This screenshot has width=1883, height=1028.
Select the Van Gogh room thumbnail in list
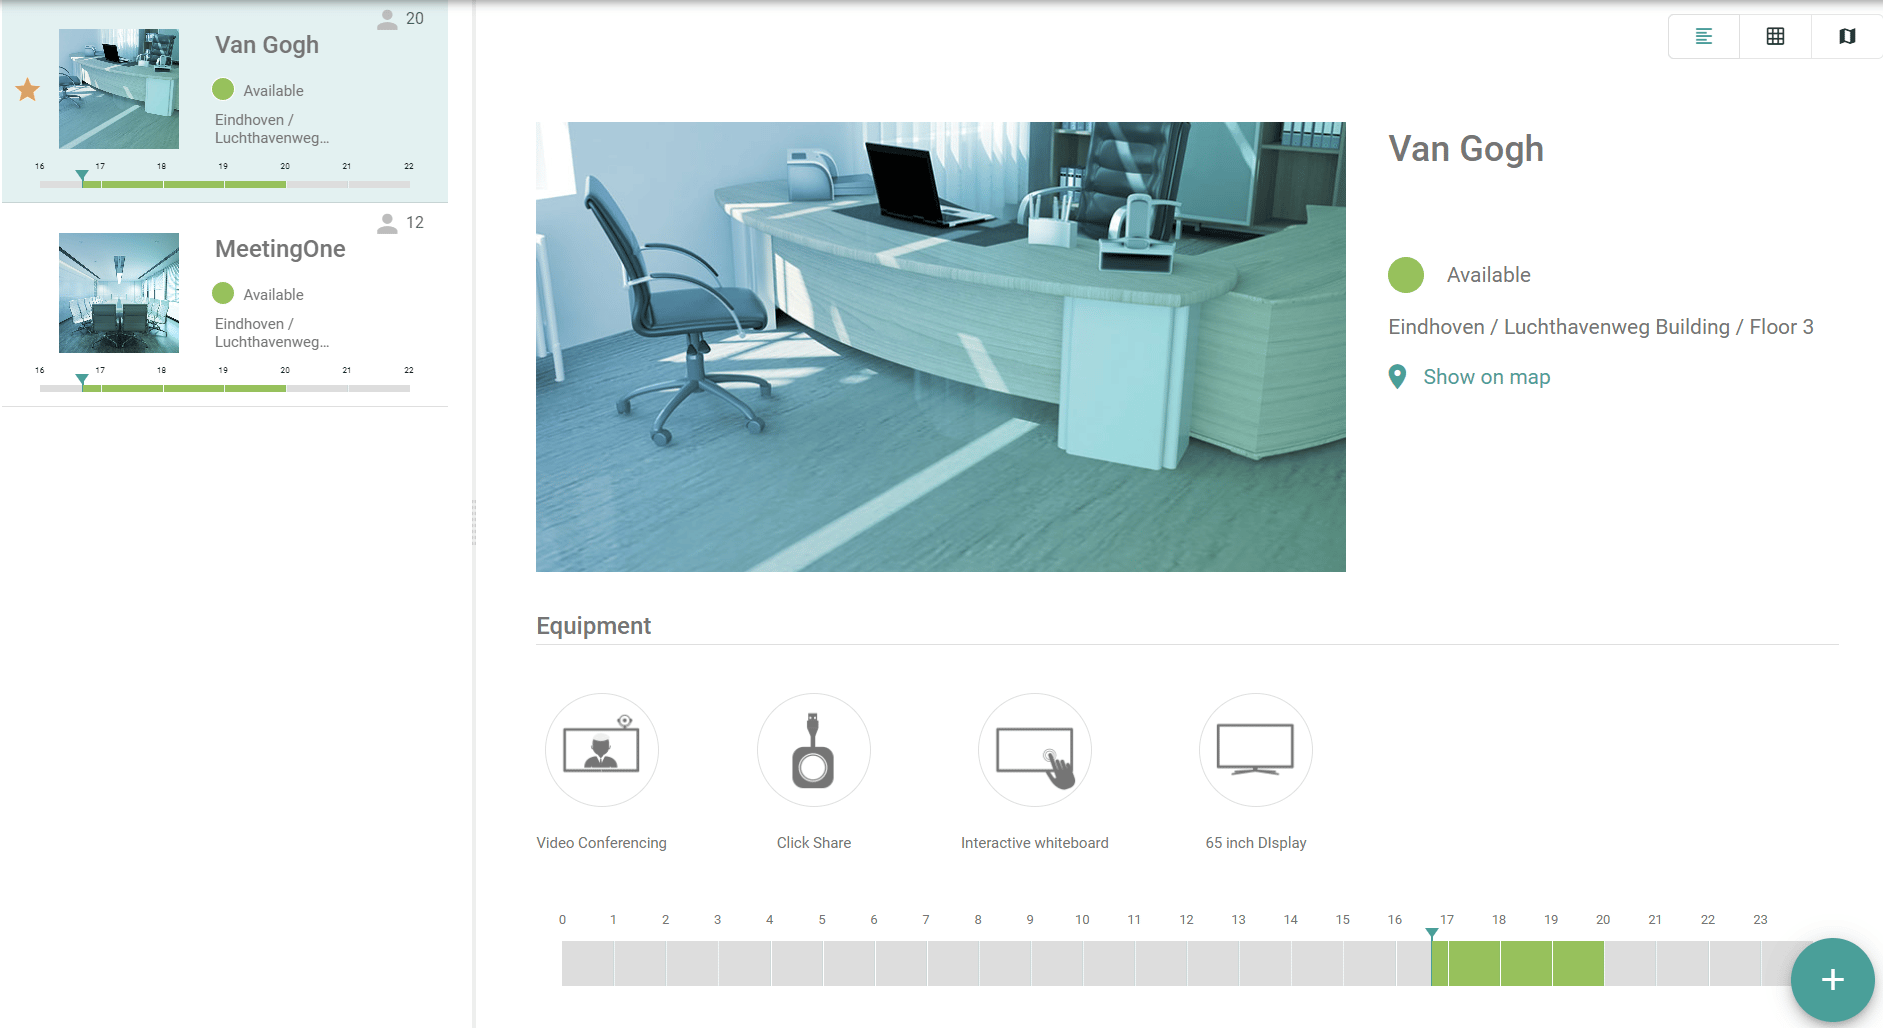click(x=119, y=89)
